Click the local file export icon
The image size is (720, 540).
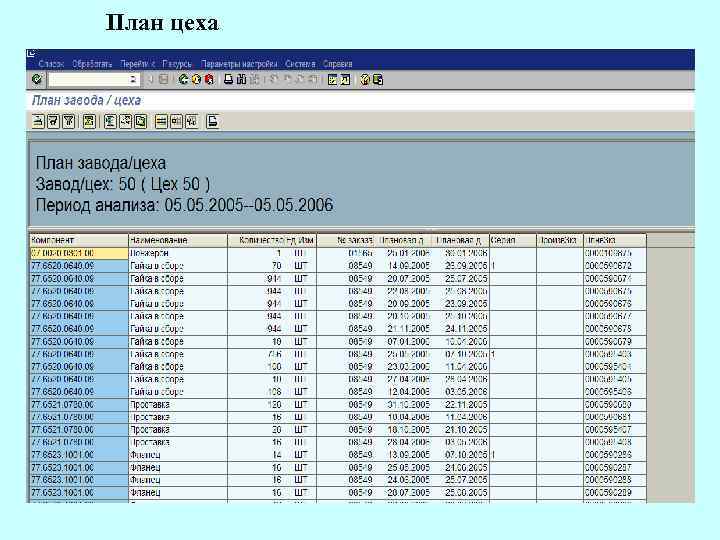pos(141,121)
